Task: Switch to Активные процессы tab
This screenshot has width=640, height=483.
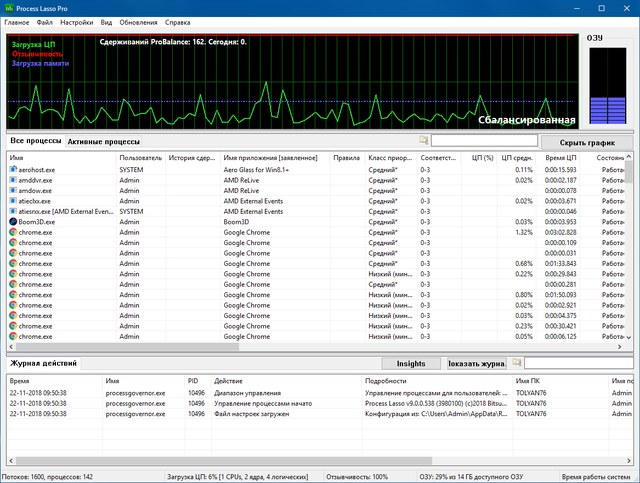Action: point(103,142)
